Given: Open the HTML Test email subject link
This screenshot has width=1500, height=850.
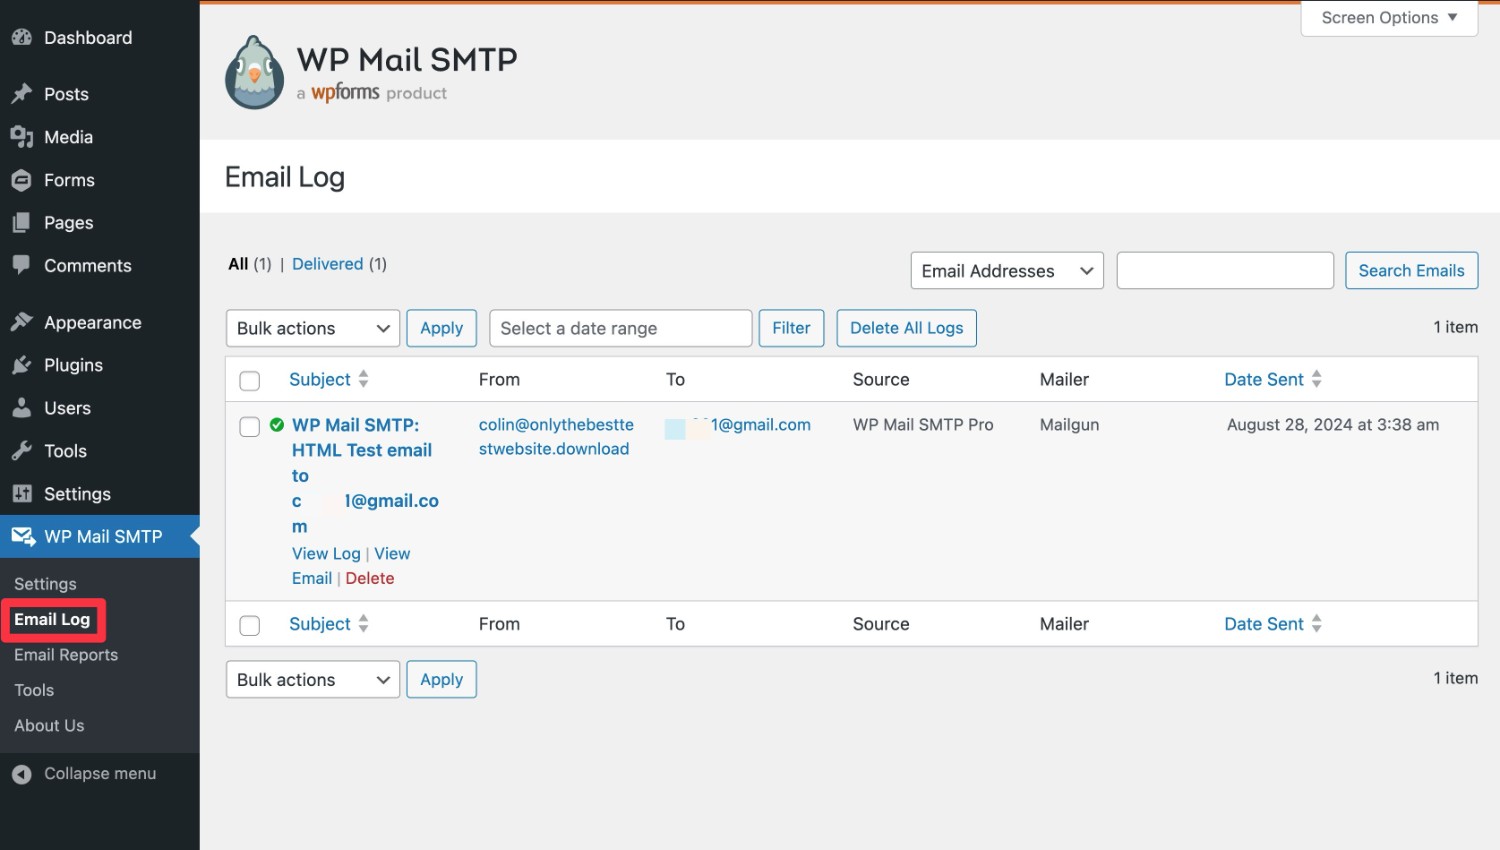Looking at the screenshot, I should [365, 476].
